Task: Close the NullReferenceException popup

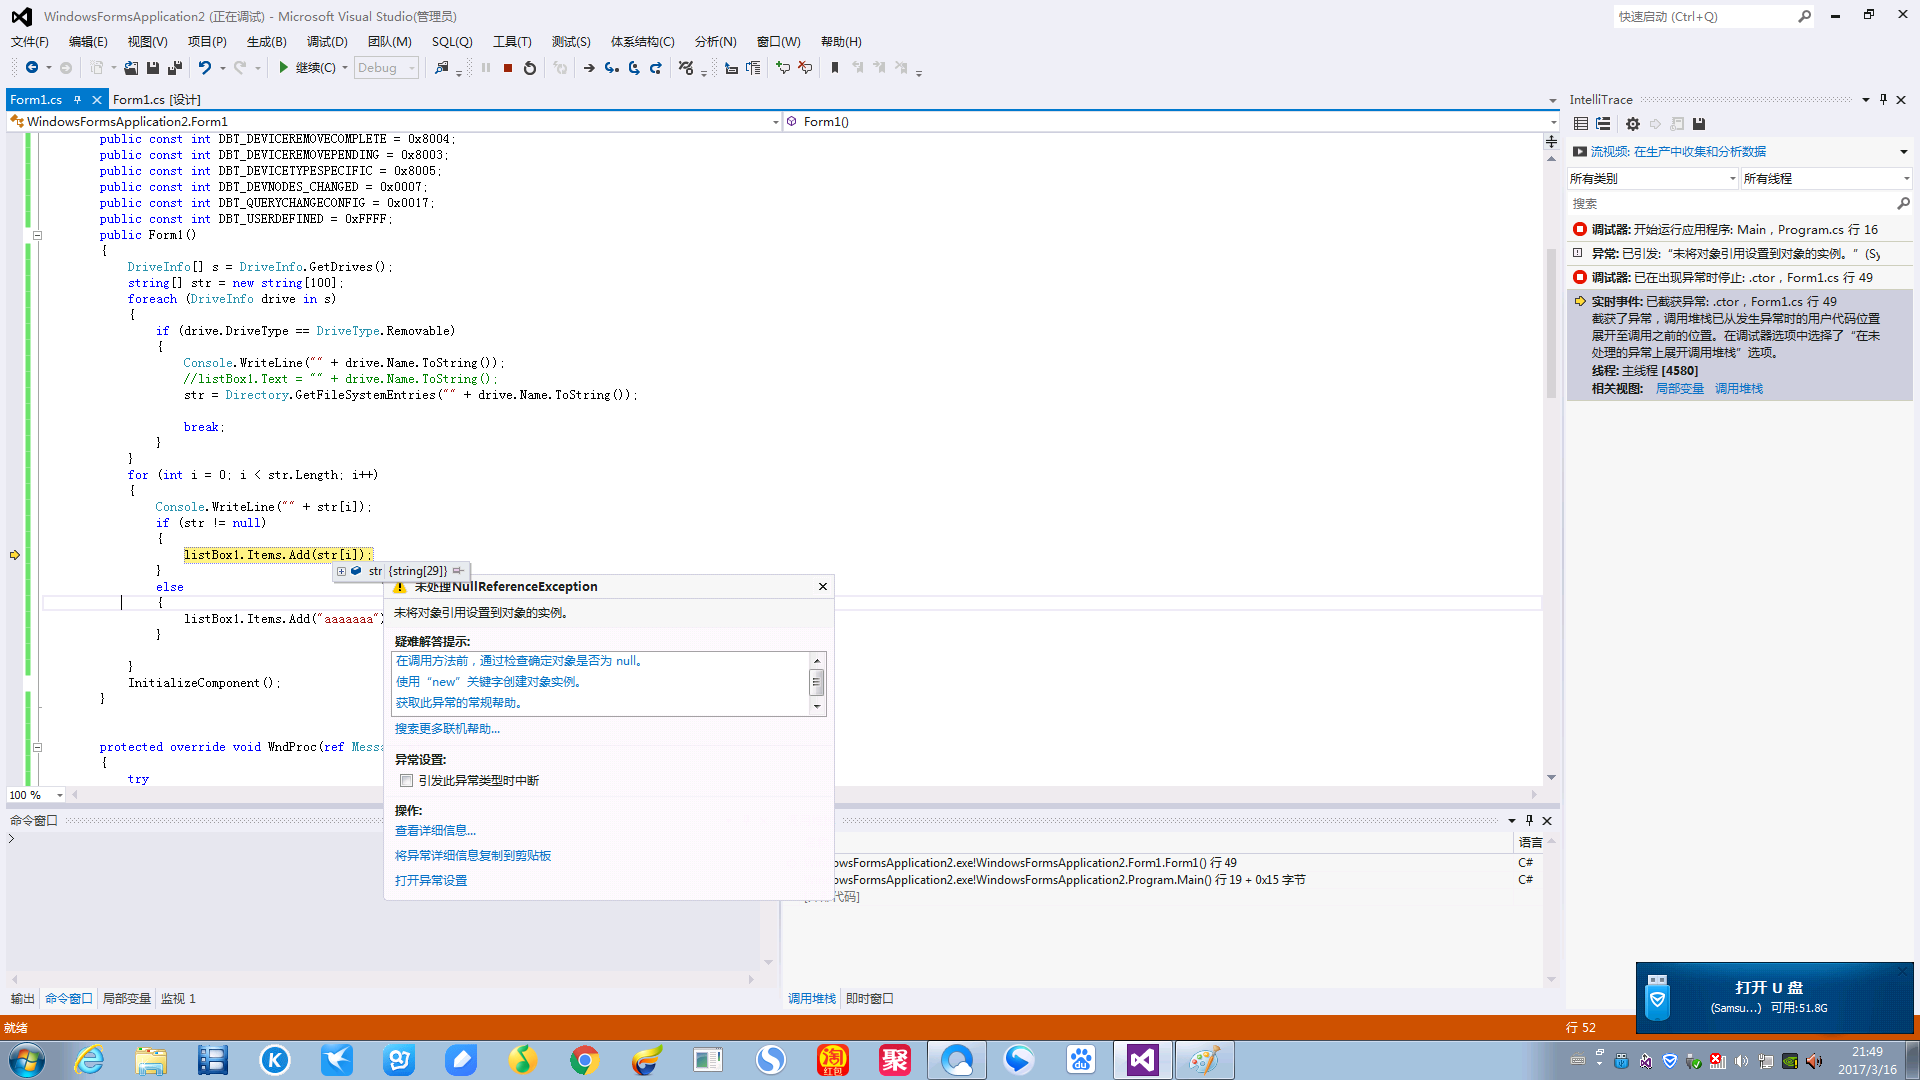Action: click(x=823, y=587)
